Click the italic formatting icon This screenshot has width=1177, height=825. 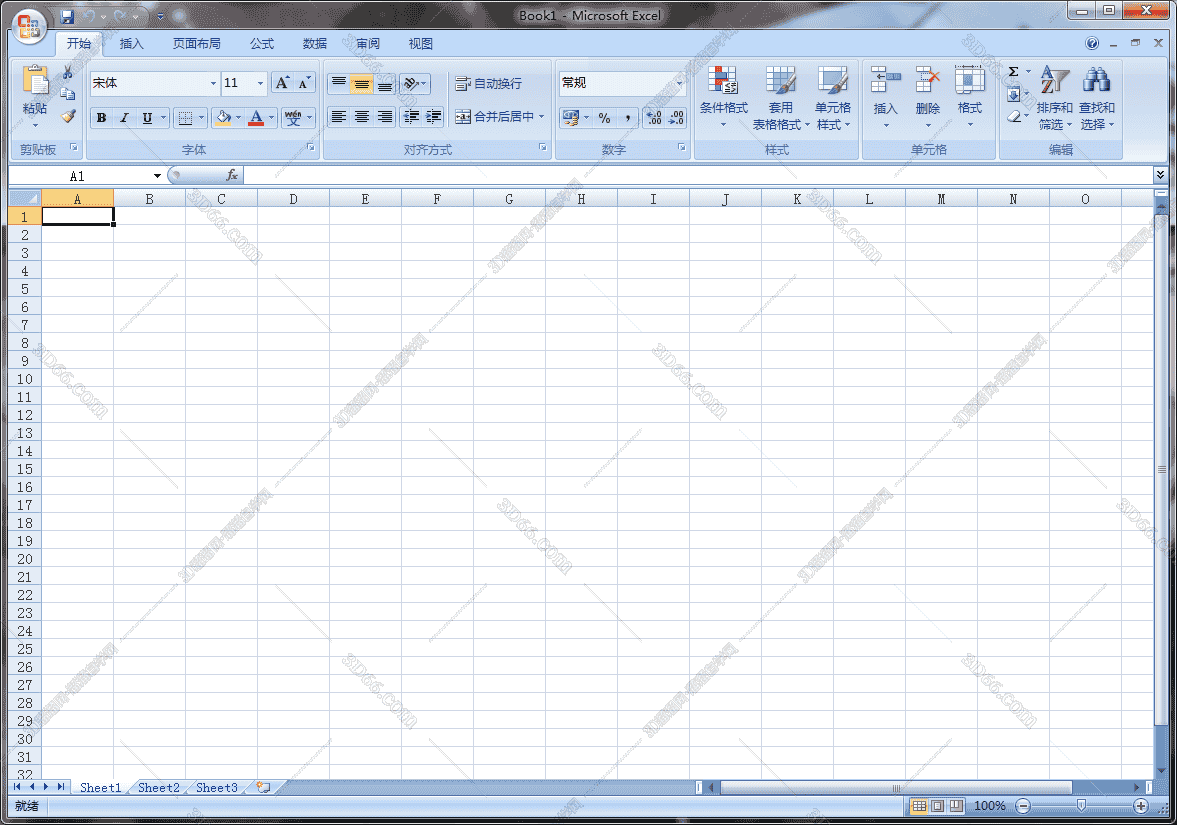(122, 118)
